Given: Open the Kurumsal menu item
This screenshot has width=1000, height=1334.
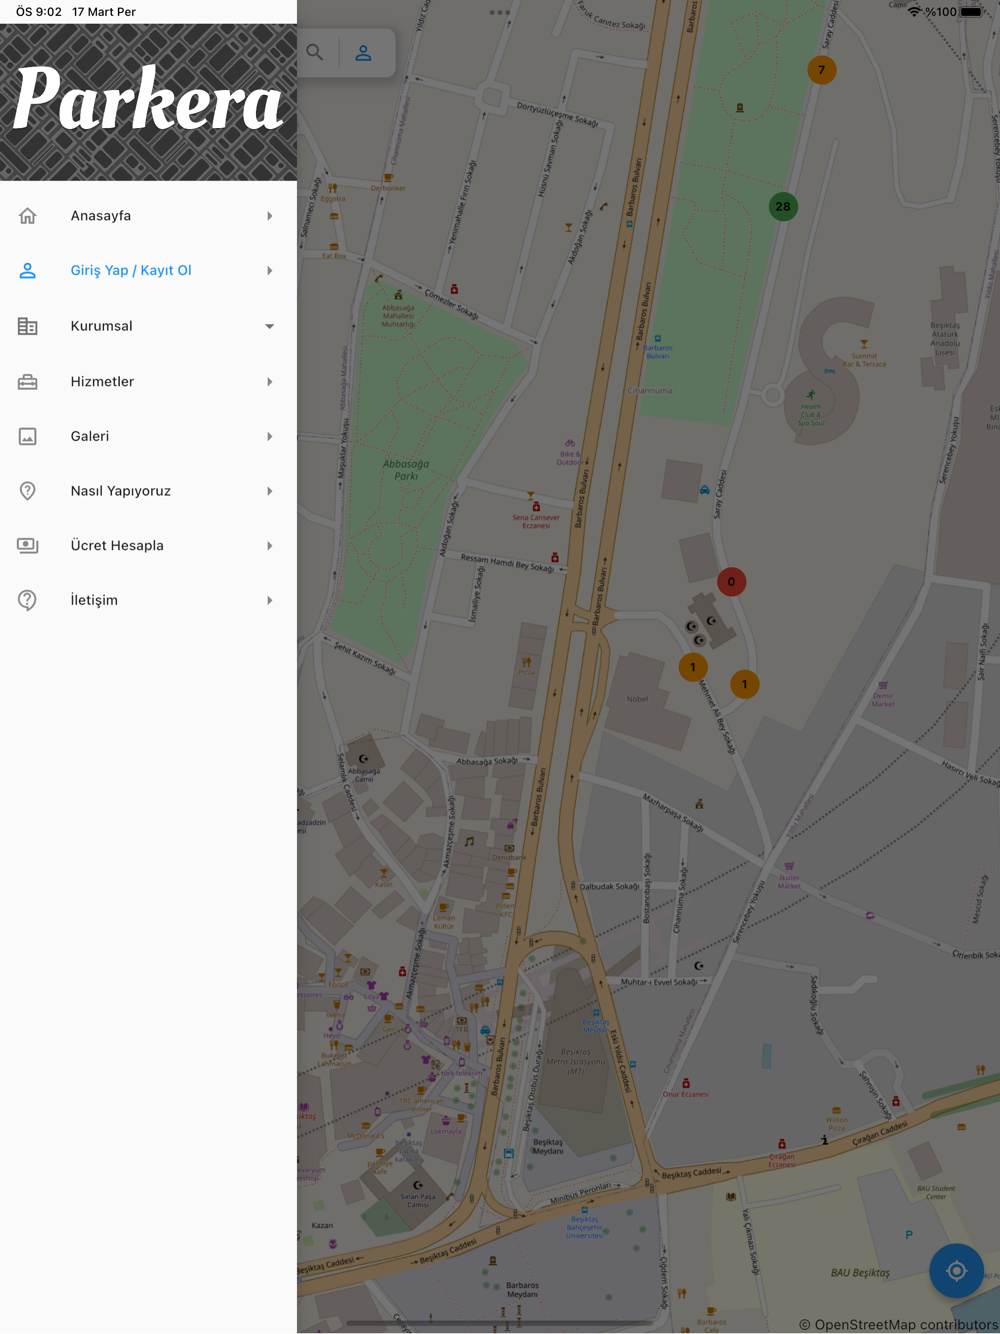Looking at the screenshot, I should [148, 326].
